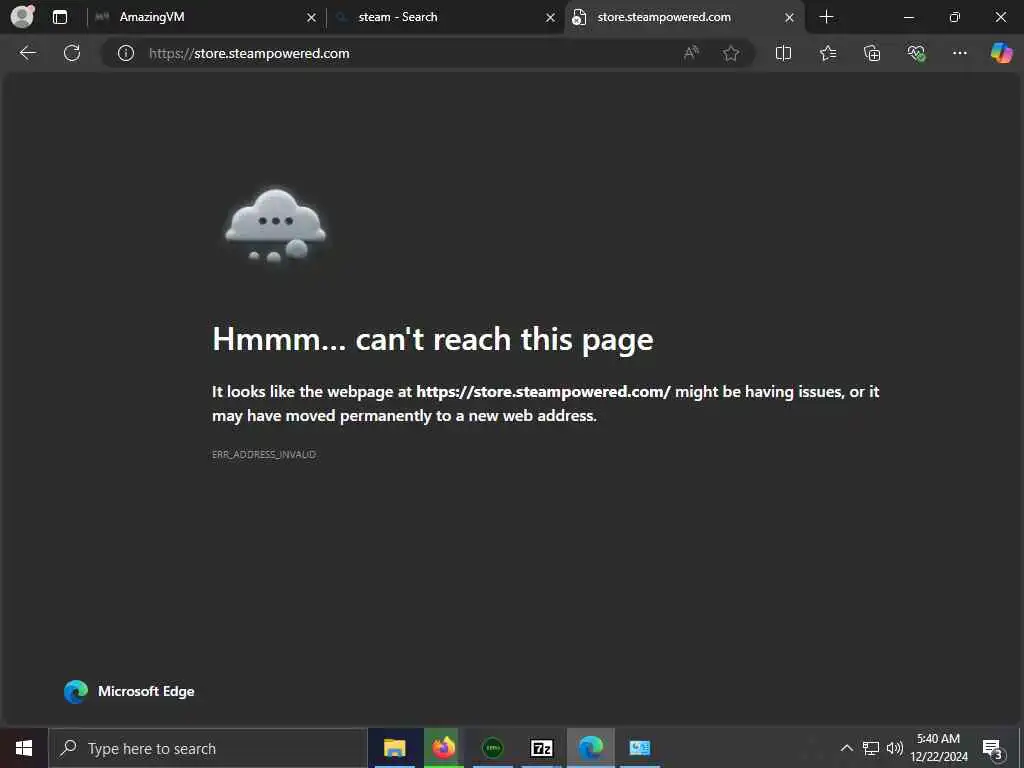Launch Firefox from taskbar
1024x768 pixels.
point(443,748)
